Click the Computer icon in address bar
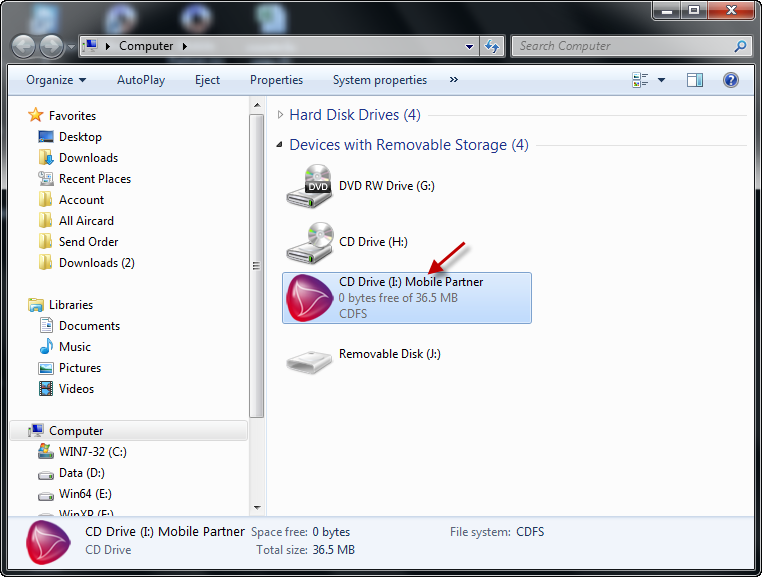Viewport: 762px width, 577px height. tap(90, 46)
